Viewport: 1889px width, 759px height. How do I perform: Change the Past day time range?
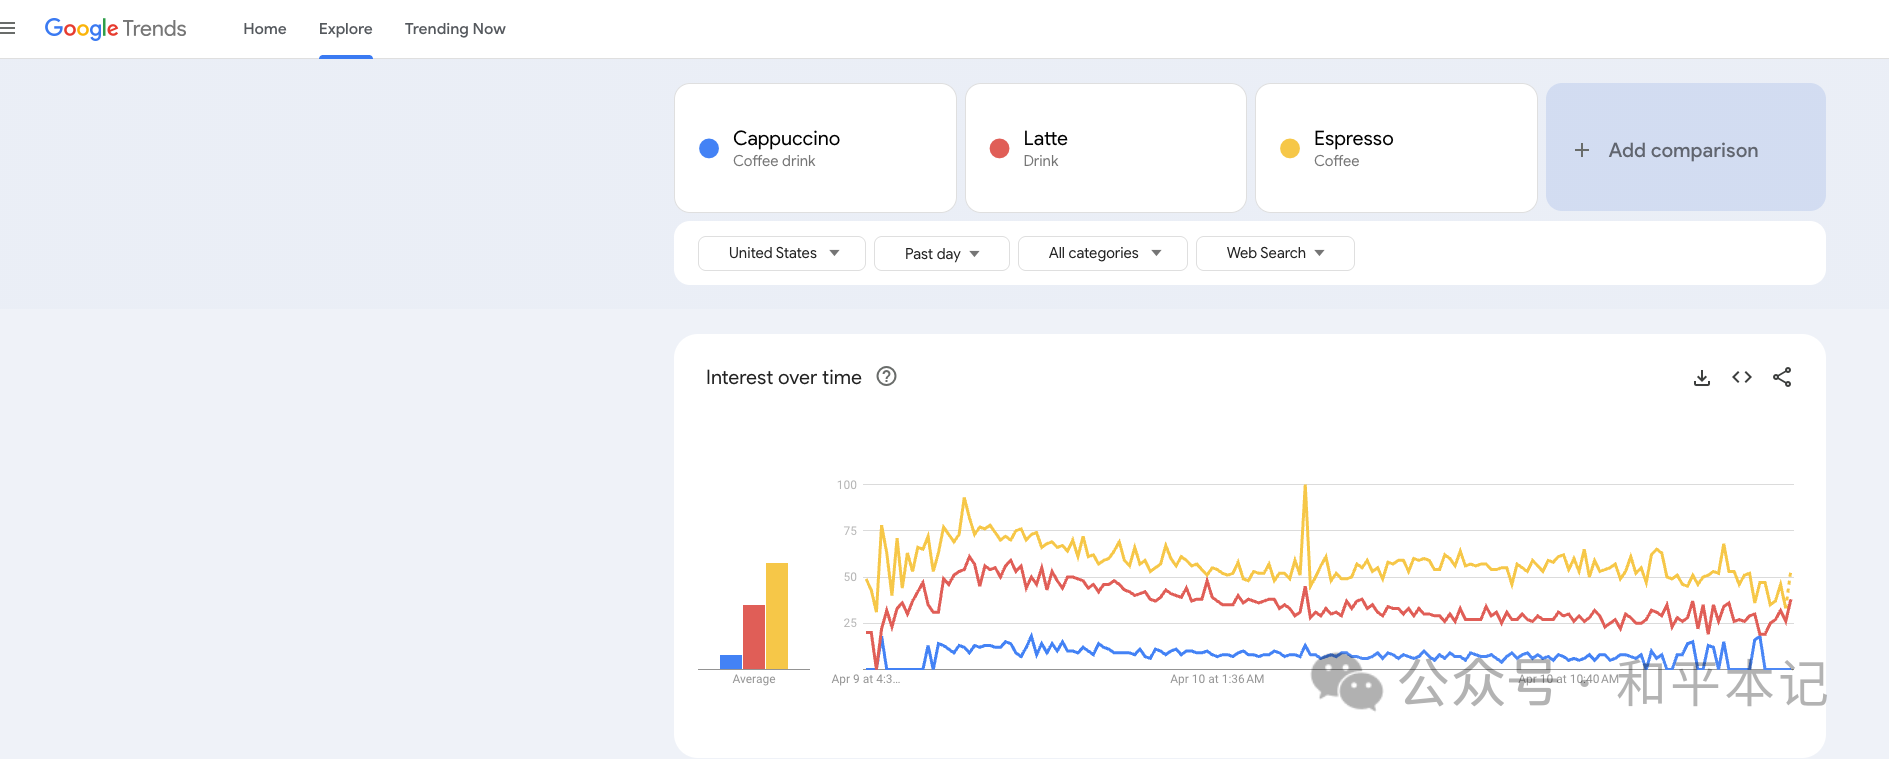point(942,253)
